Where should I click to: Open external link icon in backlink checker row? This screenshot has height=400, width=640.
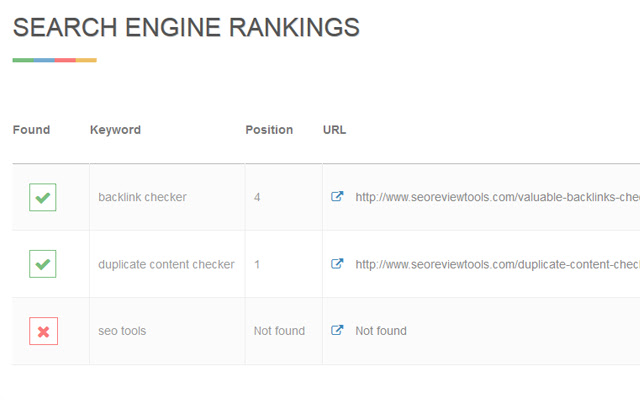coord(337,197)
